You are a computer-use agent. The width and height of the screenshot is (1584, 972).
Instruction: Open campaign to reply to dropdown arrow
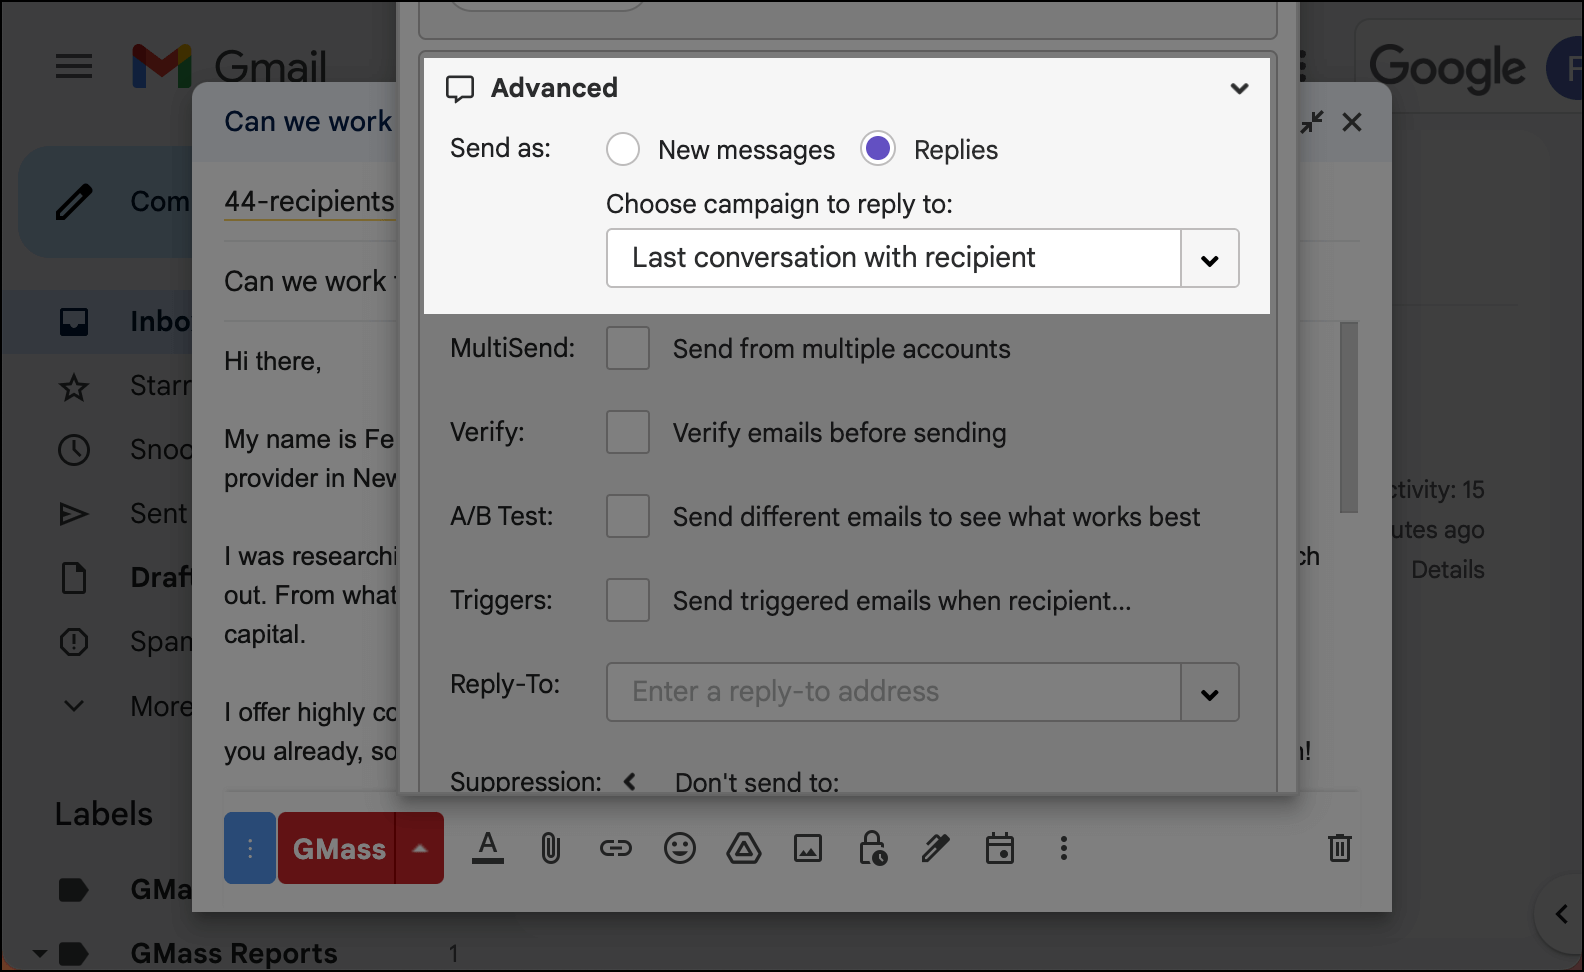coord(1210,259)
